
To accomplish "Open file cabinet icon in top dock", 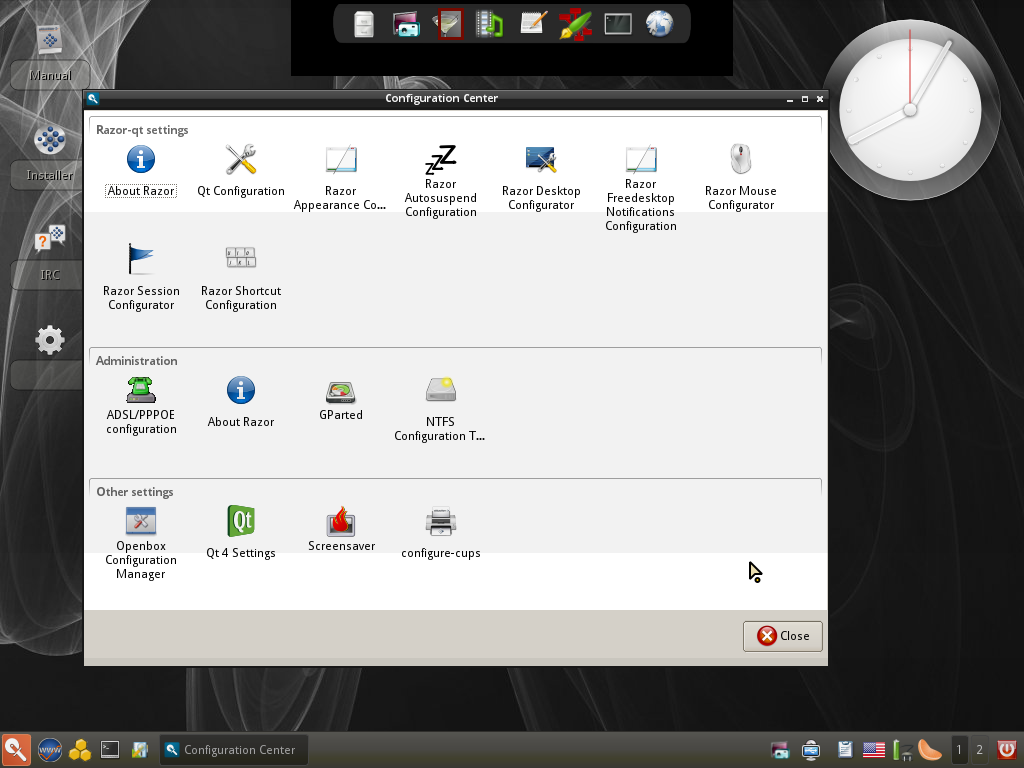I will pos(364,25).
